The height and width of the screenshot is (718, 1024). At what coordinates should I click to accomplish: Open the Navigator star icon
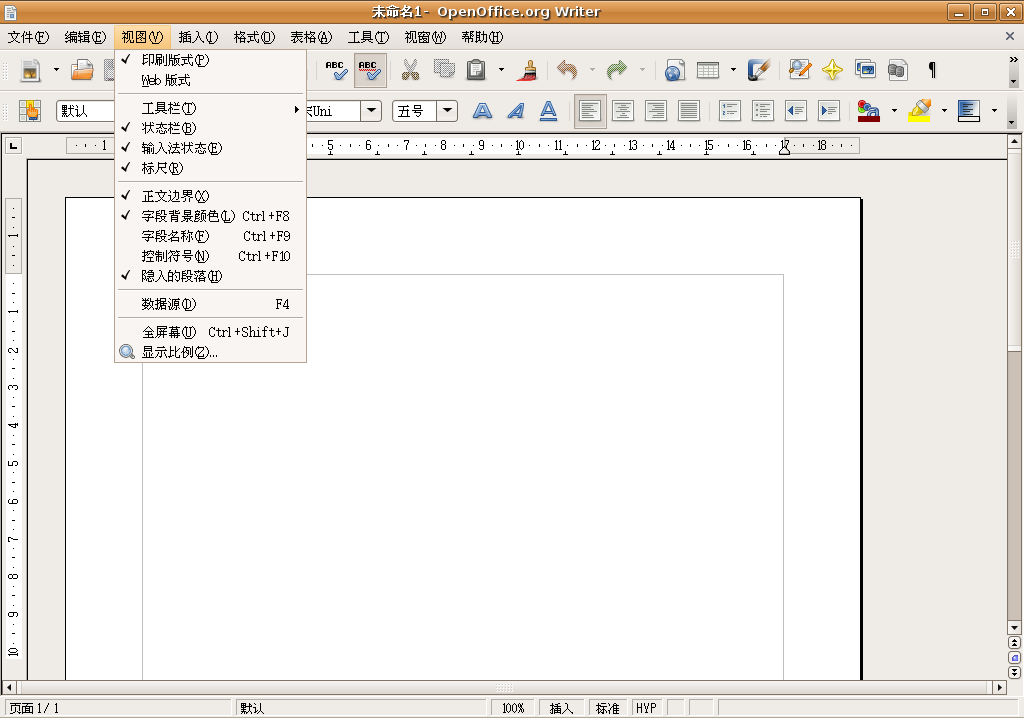tap(833, 70)
